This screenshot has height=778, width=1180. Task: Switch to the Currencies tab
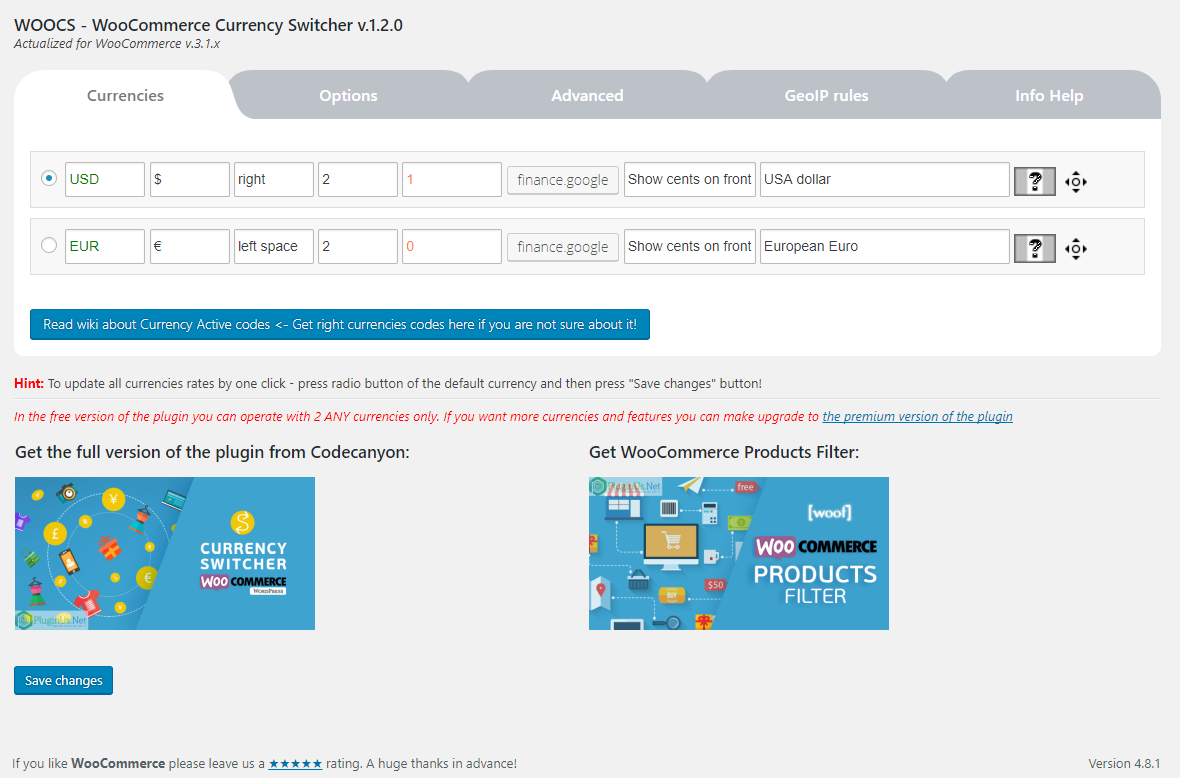(x=125, y=96)
